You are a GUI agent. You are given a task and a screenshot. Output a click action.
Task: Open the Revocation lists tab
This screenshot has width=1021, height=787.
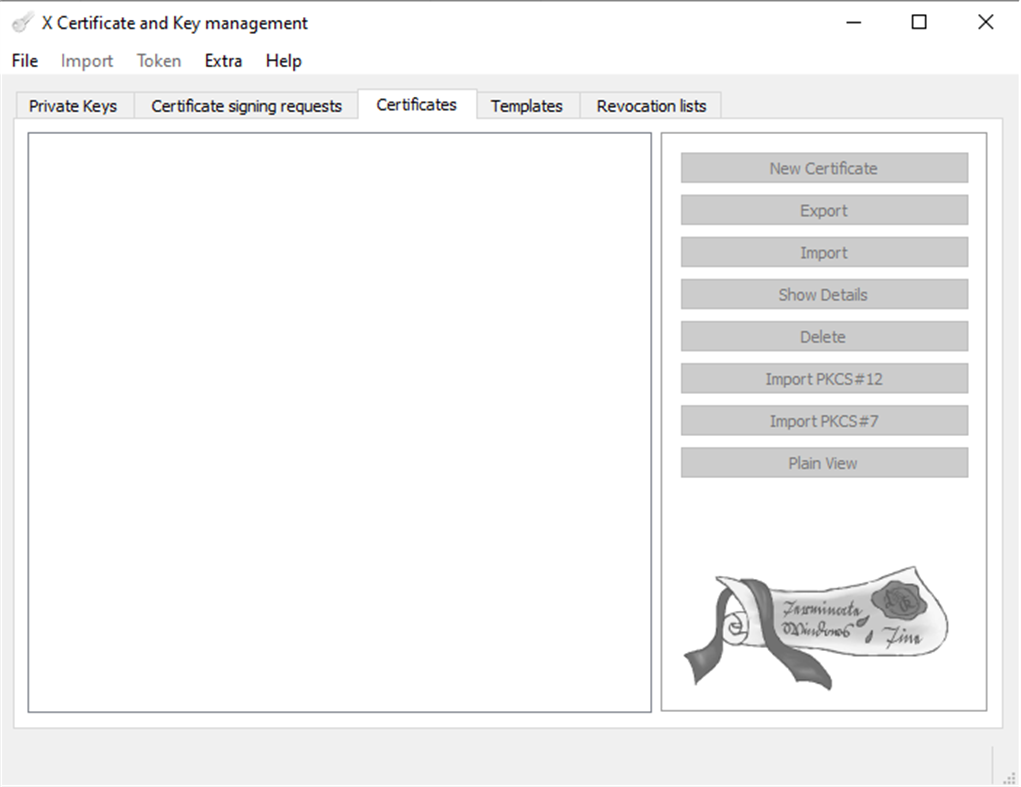pos(651,105)
